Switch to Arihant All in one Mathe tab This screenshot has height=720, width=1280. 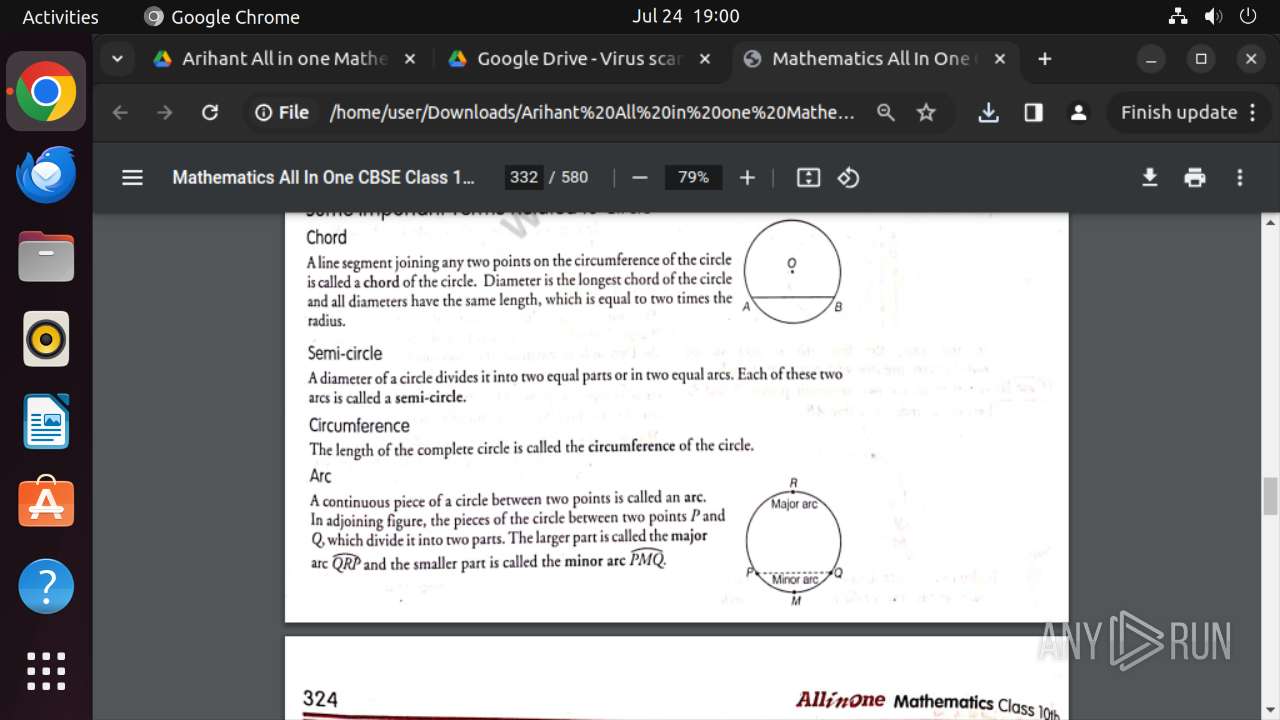[x=285, y=59]
